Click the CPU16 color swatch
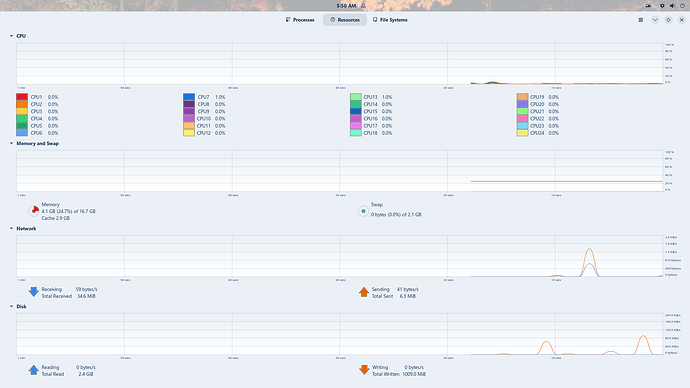Viewport: 690px width, 388px height. (356, 119)
